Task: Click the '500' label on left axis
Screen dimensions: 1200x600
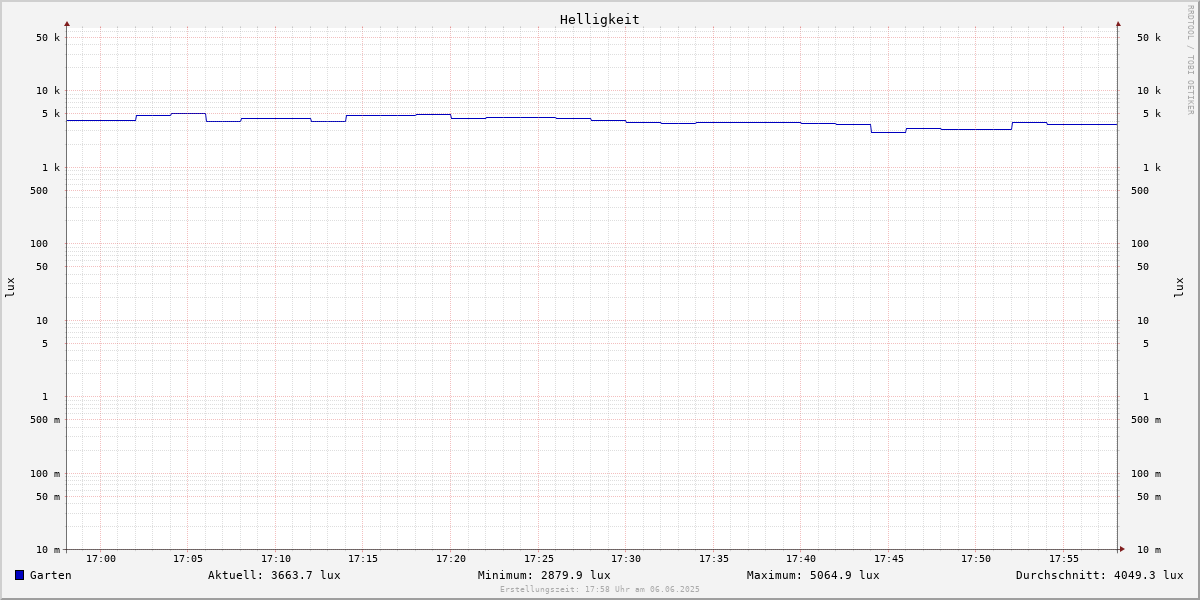Action: [39, 191]
